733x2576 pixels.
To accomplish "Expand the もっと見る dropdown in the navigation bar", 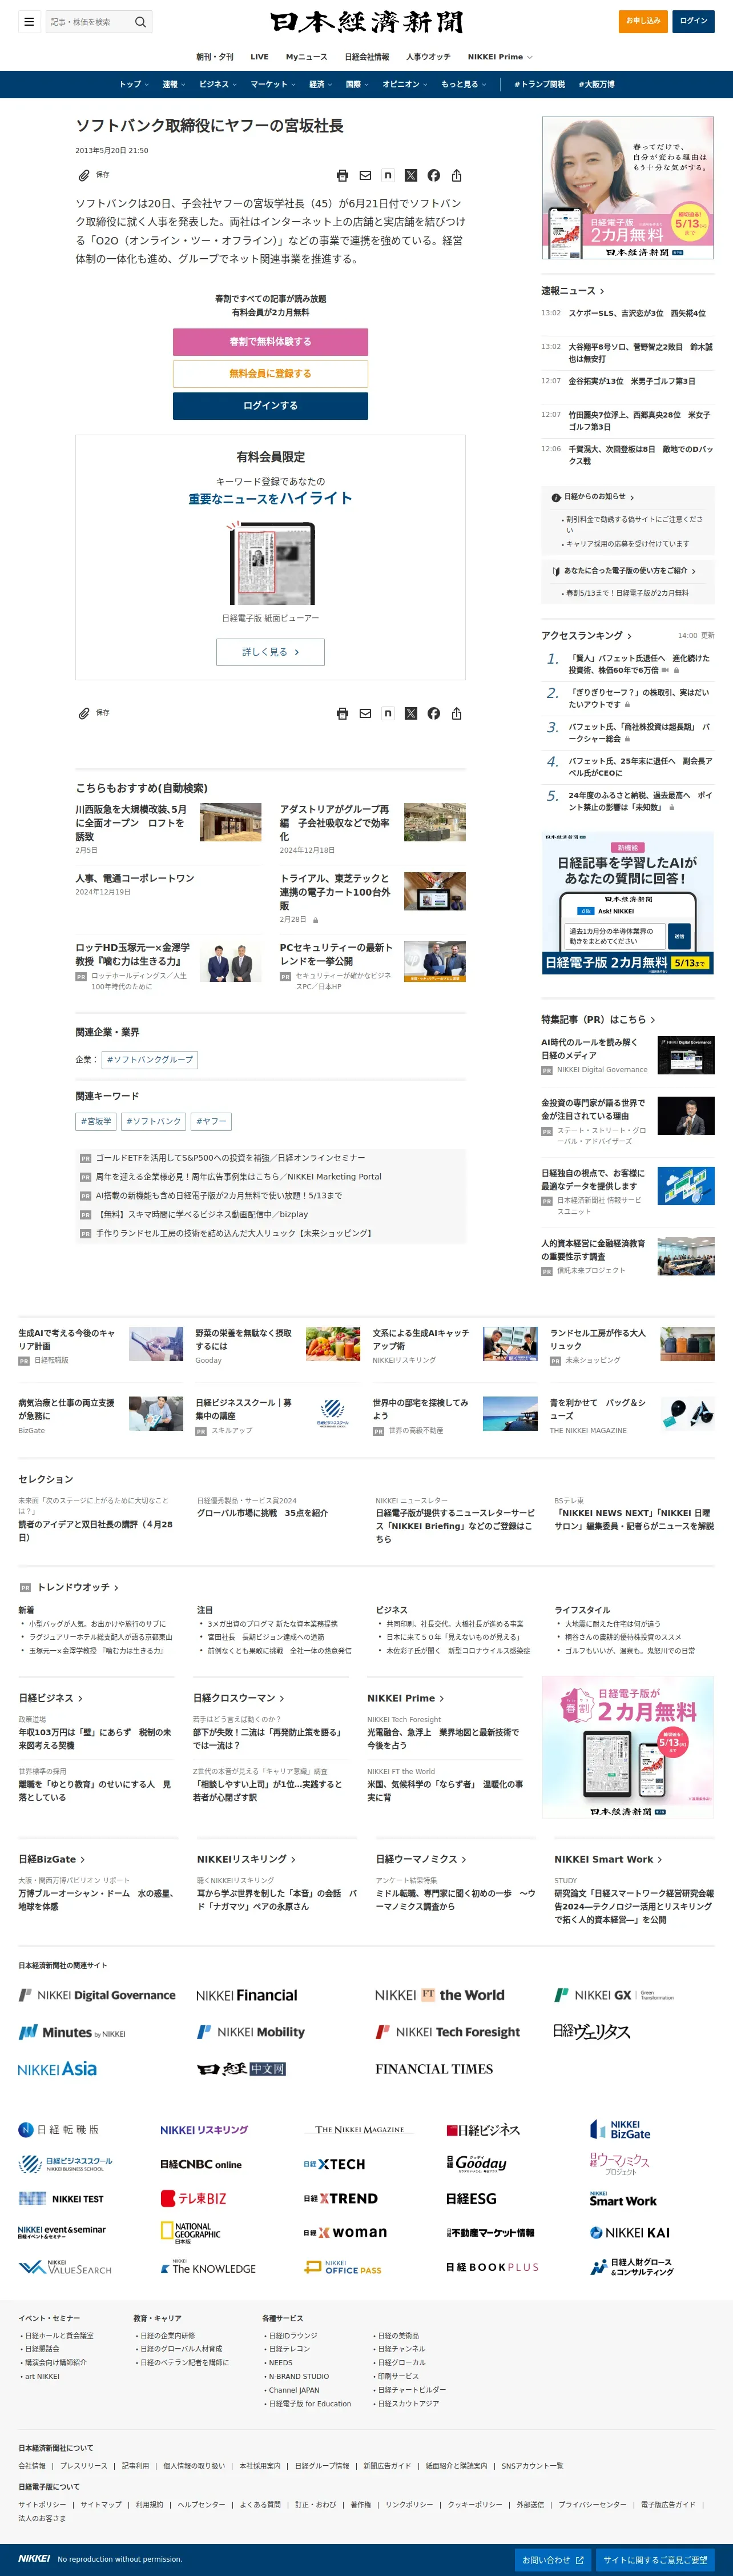I will pyautogui.click(x=464, y=84).
